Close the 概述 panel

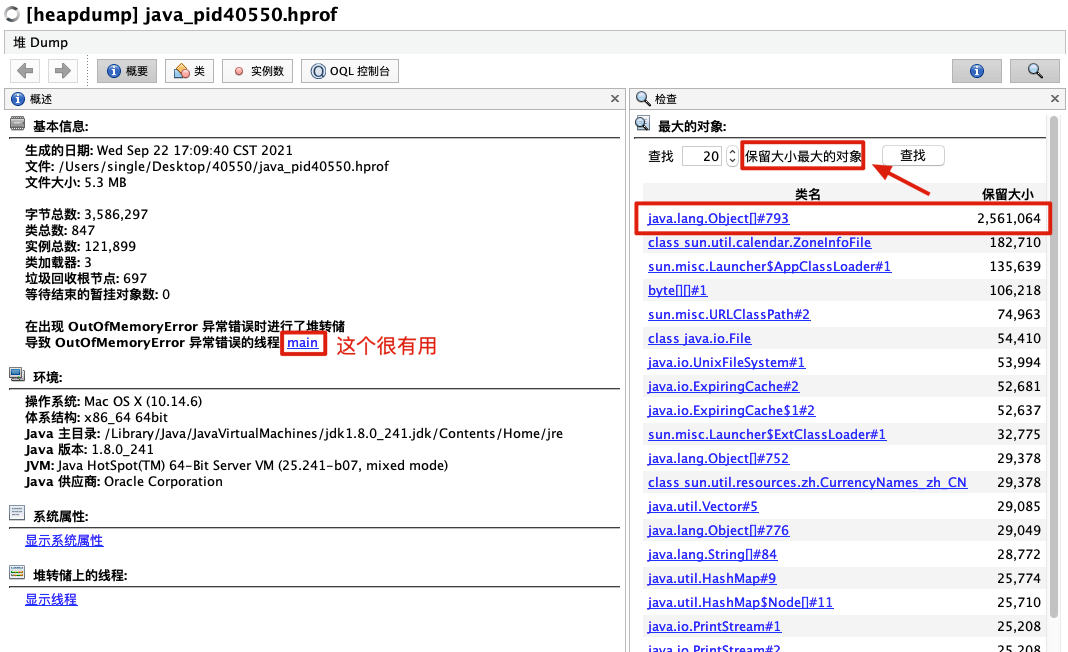pos(615,99)
